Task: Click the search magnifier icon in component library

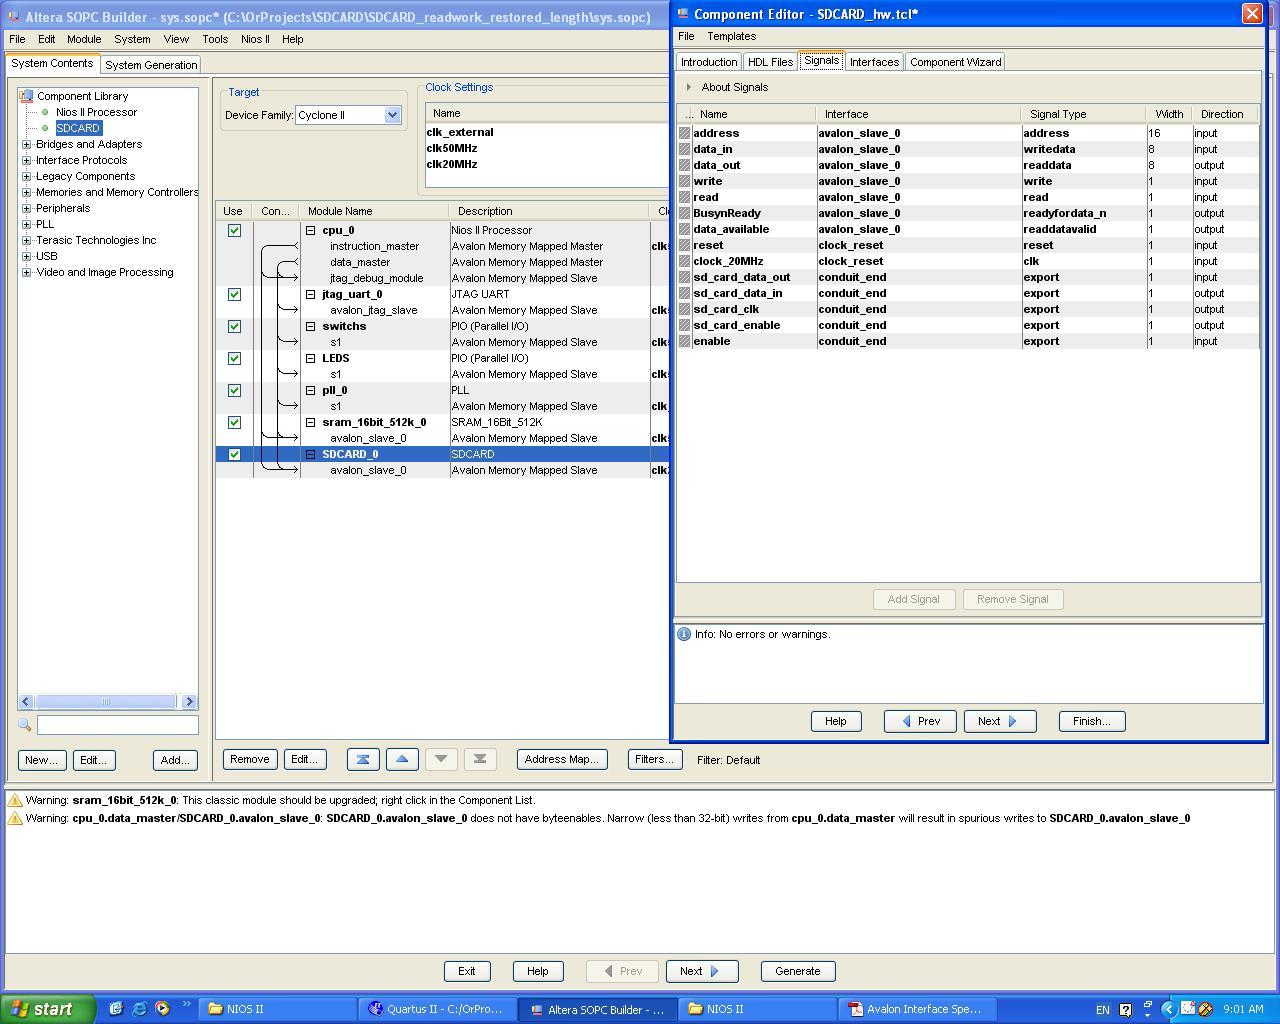Action: [25, 725]
